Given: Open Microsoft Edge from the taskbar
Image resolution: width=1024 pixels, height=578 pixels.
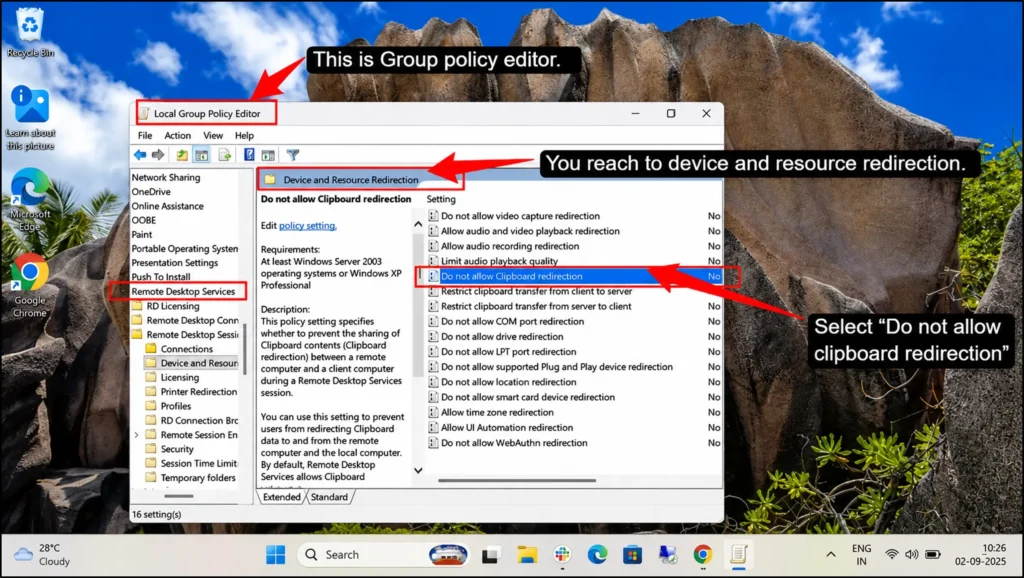Looking at the screenshot, I should tap(597, 554).
